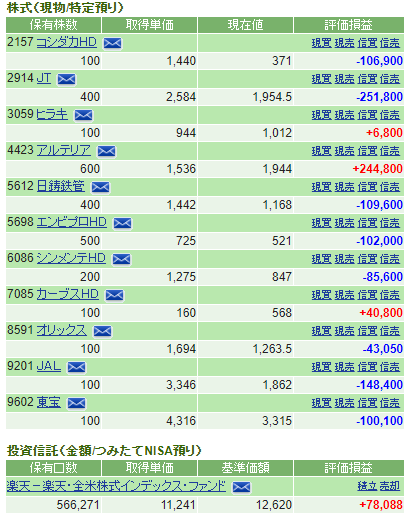The height and width of the screenshot is (525, 413).
Task: Open the mail icon next to ヒラキ
Action: click(x=83, y=116)
